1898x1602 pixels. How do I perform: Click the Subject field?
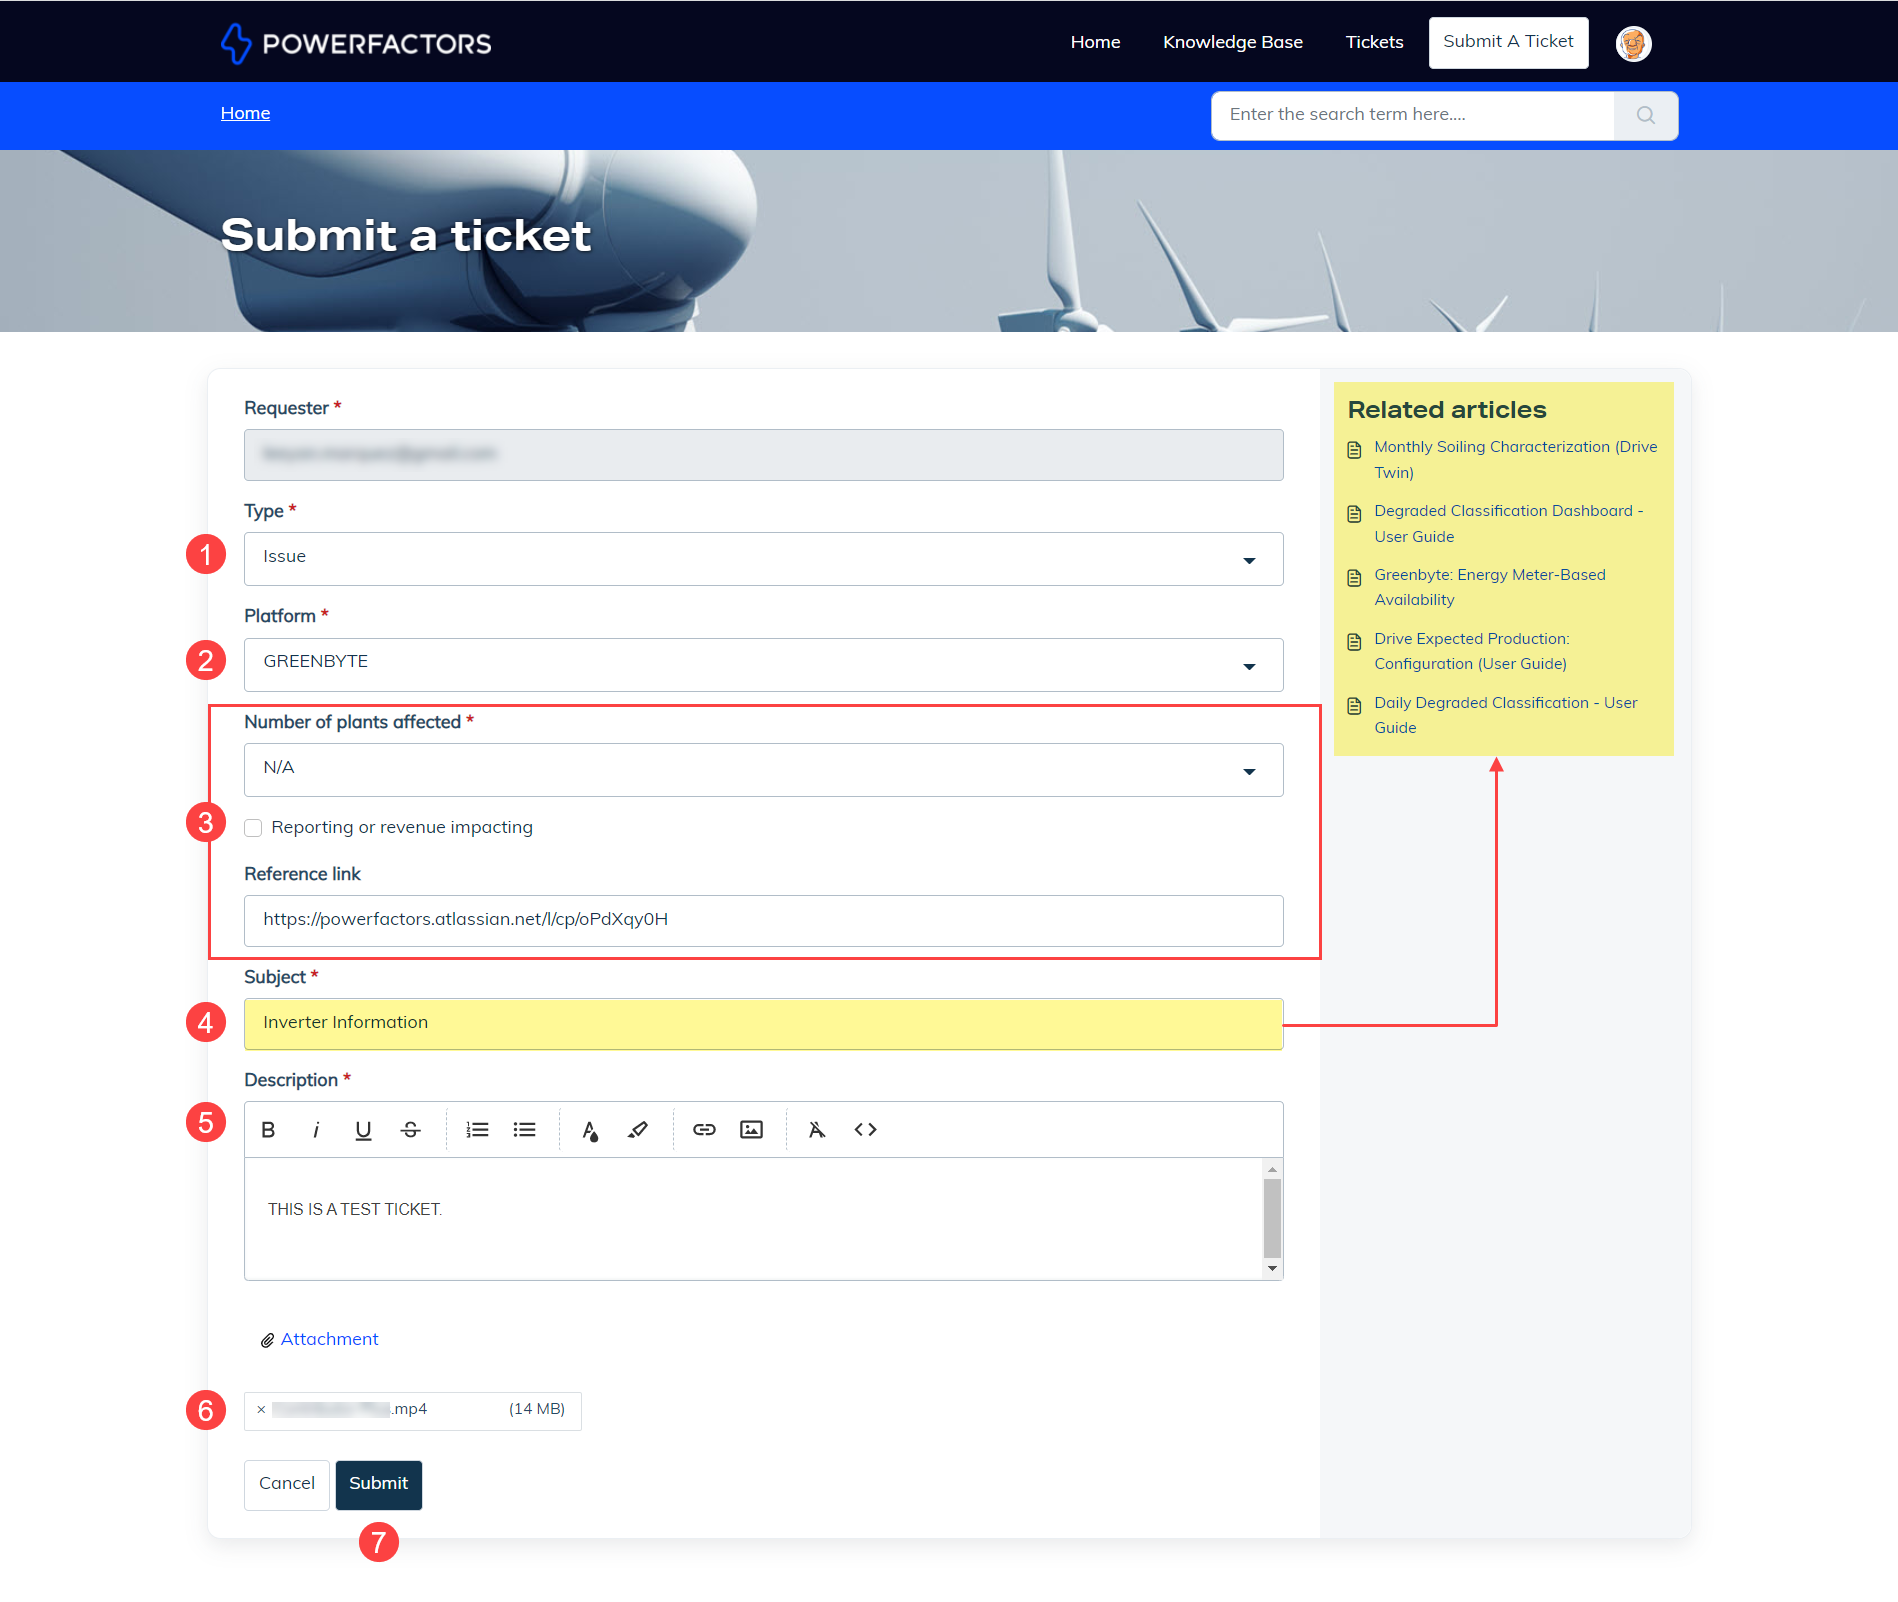coord(763,1023)
